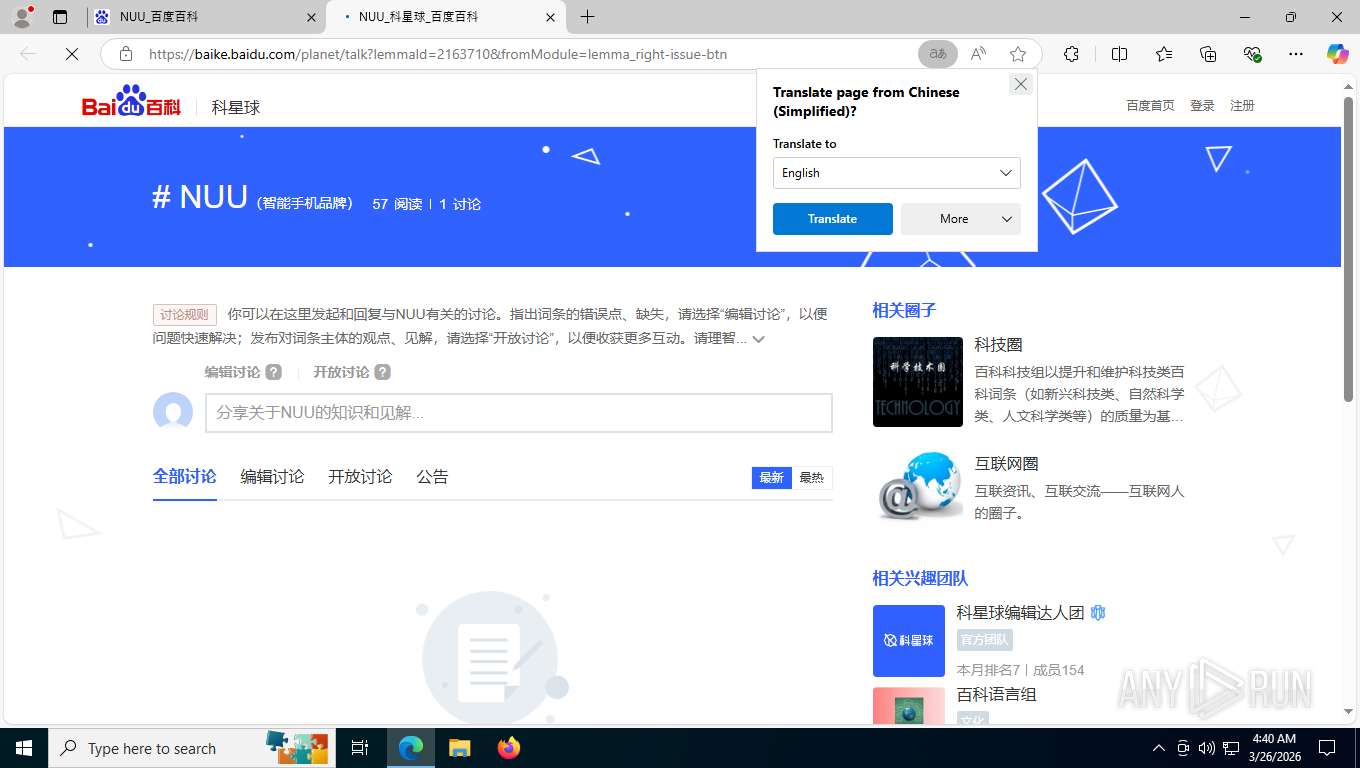
Task: Close the NUU_百度百科 tab
Action: pyautogui.click(x=311, y=17)
